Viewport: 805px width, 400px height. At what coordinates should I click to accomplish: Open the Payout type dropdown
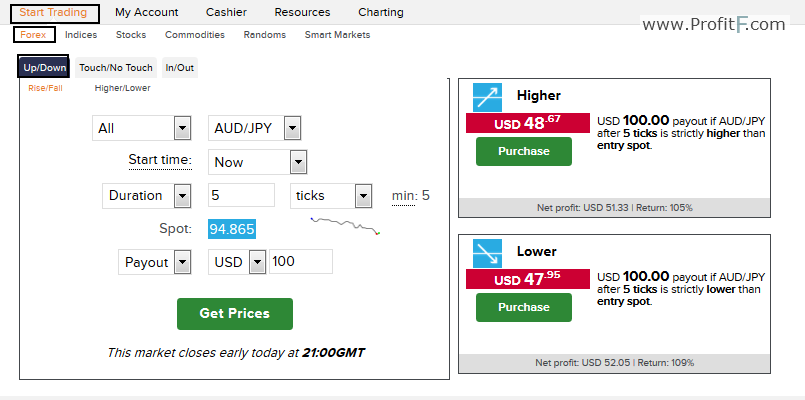tap(155, 262)
